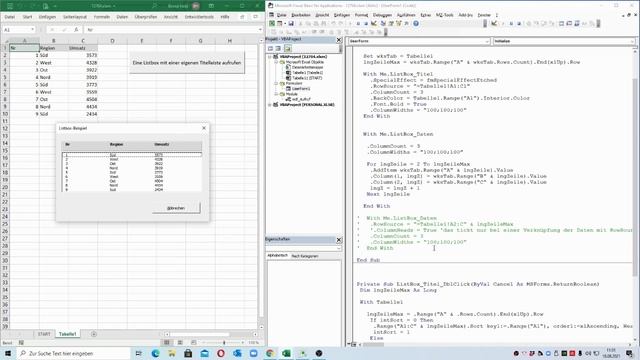
Task: Open VBA editor Ausführen menu
Action: 406,15
